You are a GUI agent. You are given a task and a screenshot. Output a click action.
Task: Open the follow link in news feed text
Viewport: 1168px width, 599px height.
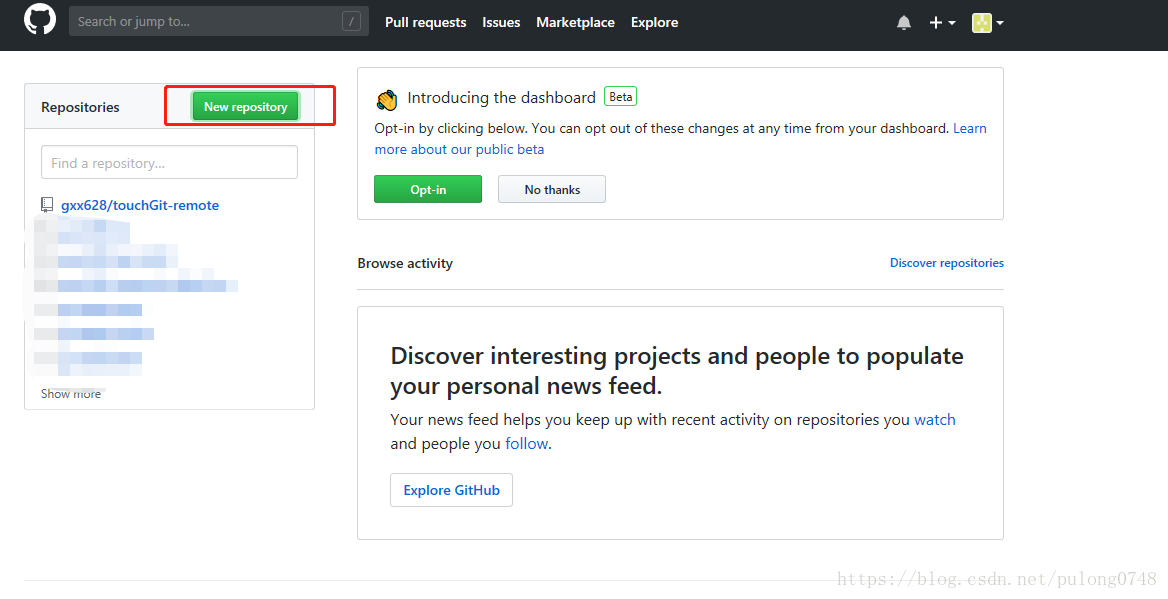point(527,443)
